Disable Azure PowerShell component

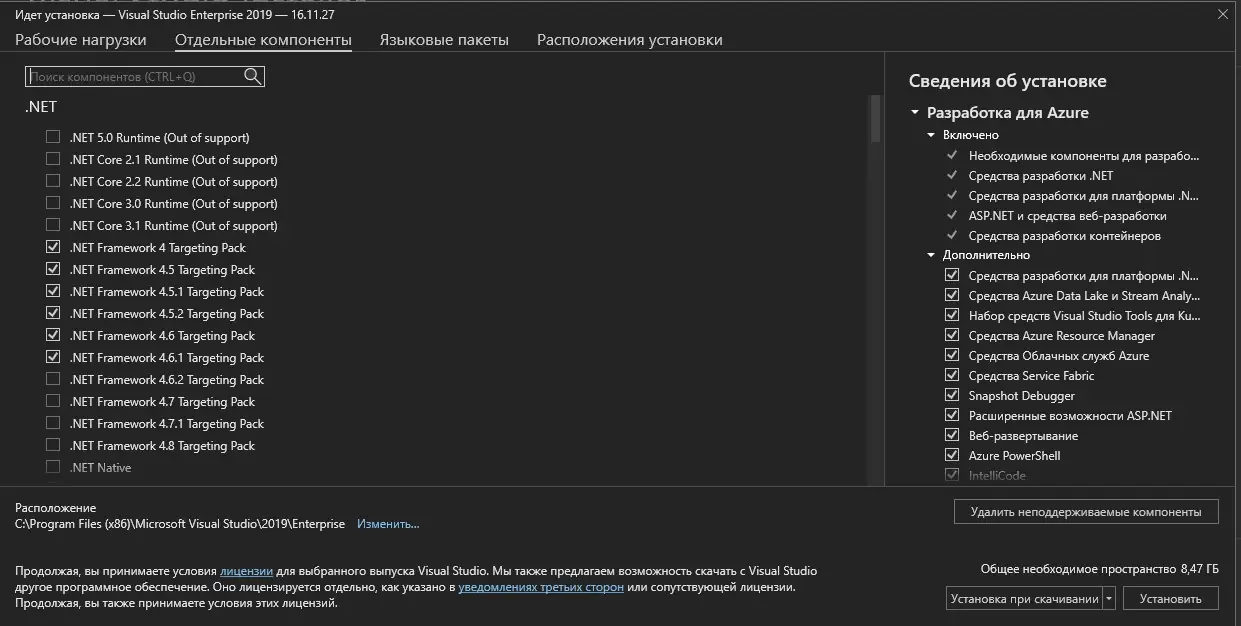(952, 456)
